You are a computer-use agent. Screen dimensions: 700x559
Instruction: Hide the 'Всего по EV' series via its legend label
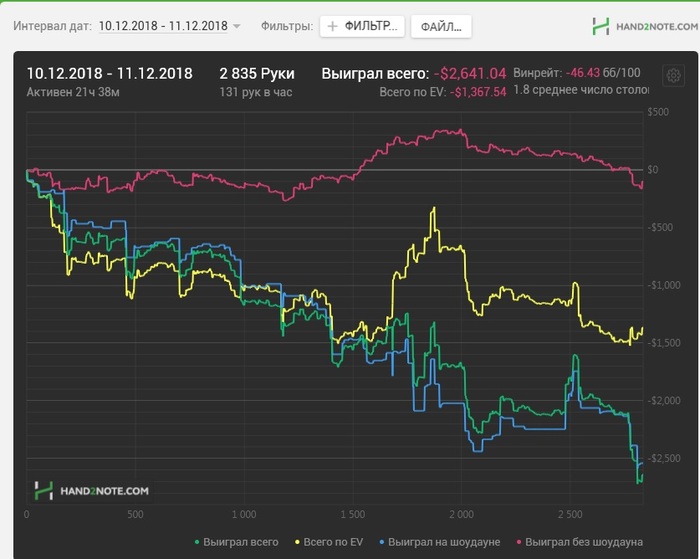pos(335,542)
